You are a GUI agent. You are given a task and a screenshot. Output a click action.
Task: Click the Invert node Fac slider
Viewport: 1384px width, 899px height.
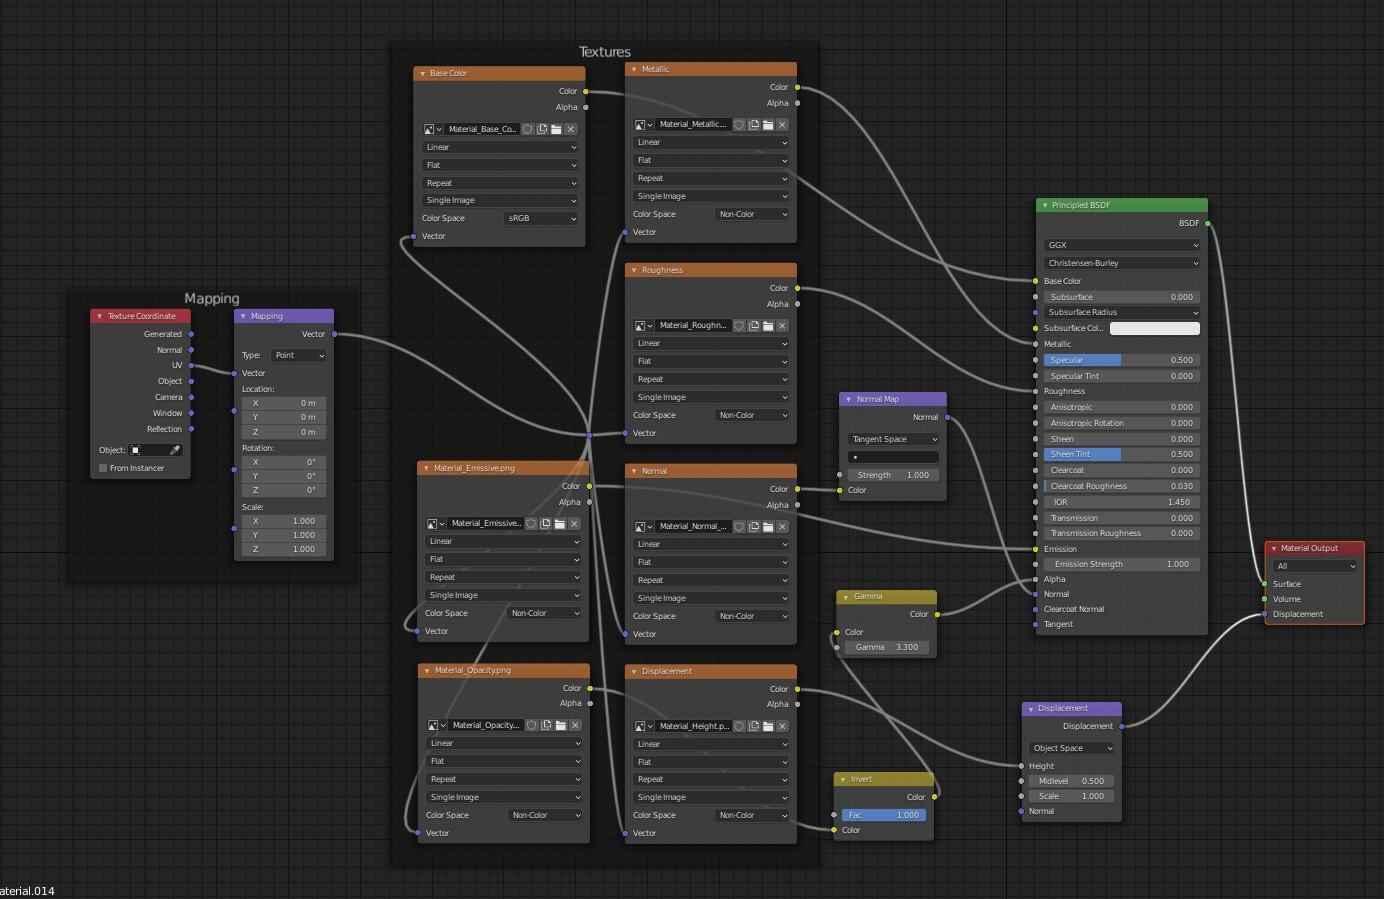point(884,815)
